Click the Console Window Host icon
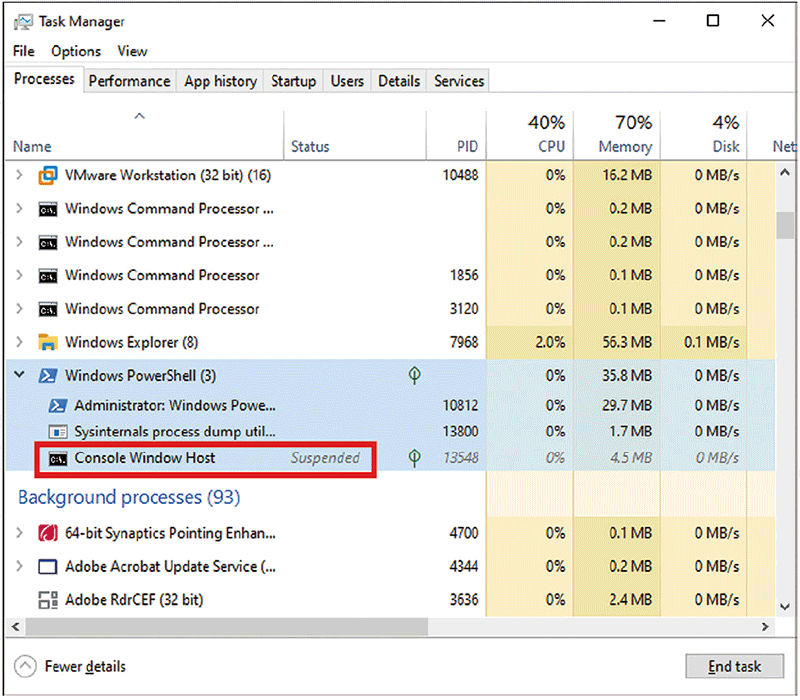800x700 pixels. click(57, 459)
